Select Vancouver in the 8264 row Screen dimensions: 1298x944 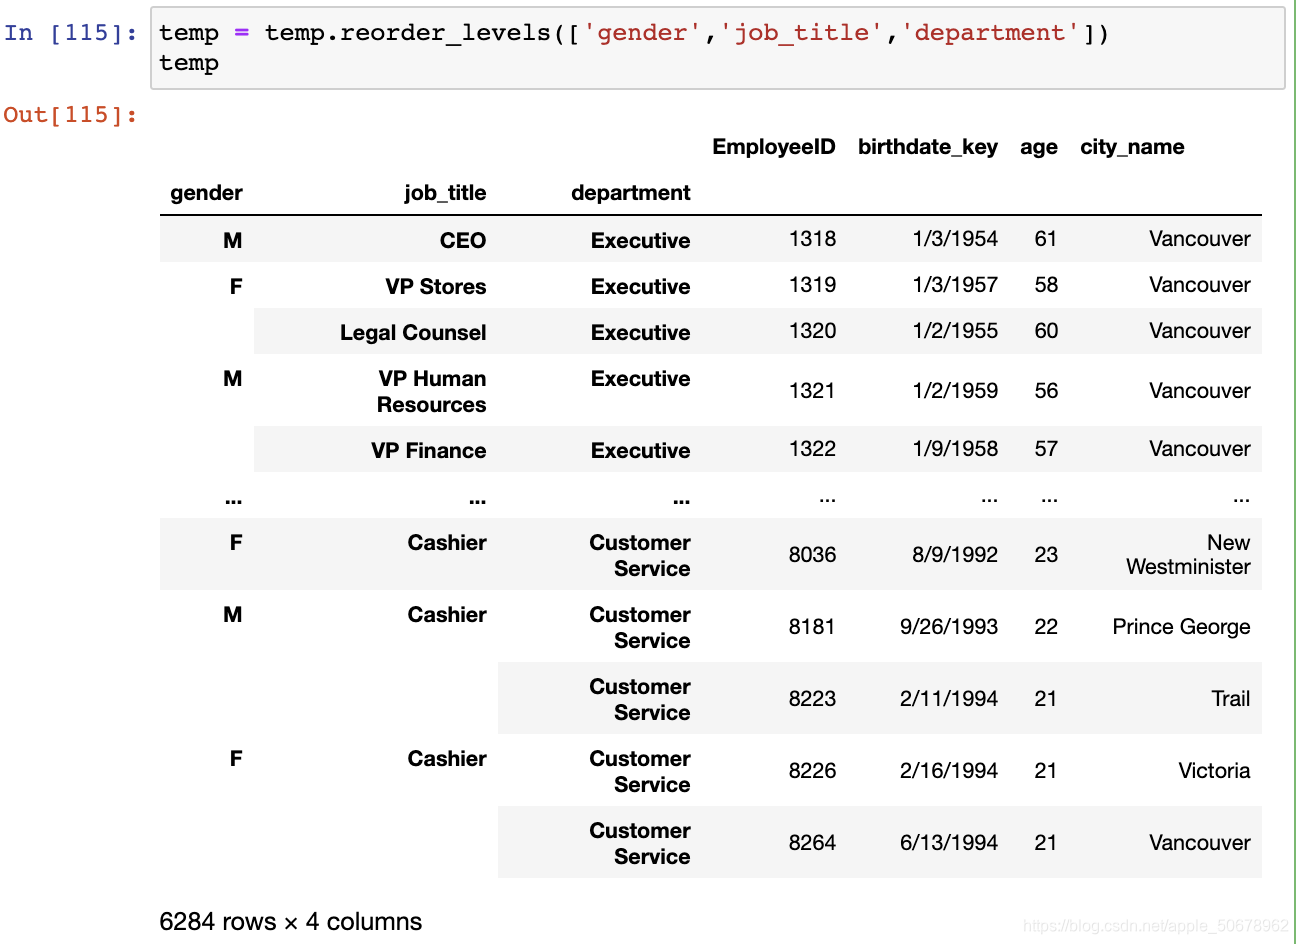[1200, 843]
